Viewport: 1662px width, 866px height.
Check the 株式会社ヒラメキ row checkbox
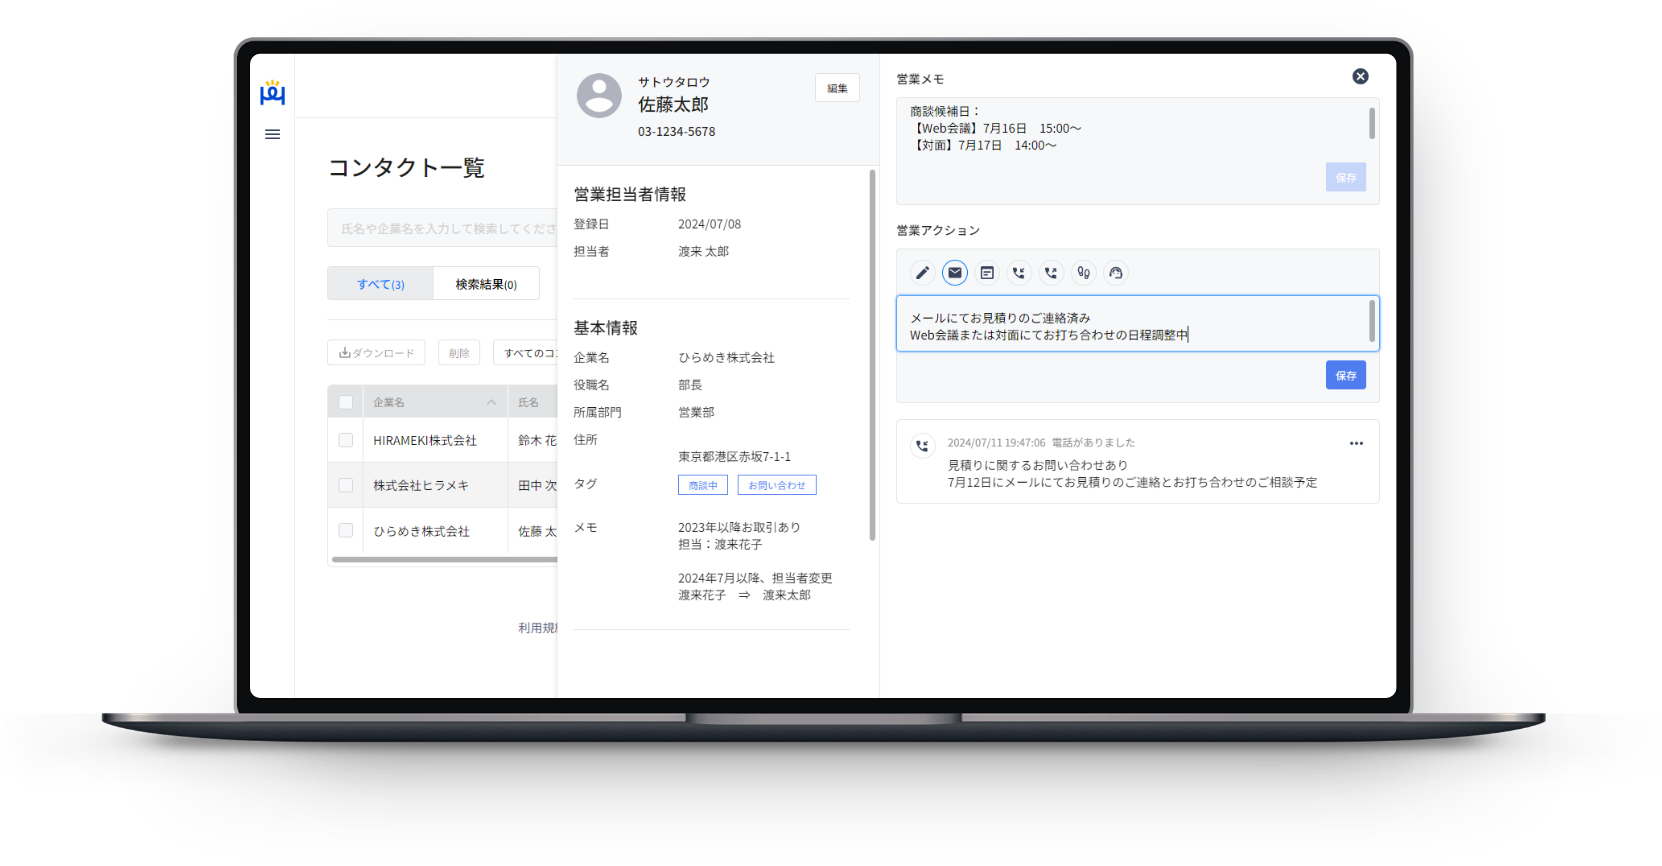[346, 485]
